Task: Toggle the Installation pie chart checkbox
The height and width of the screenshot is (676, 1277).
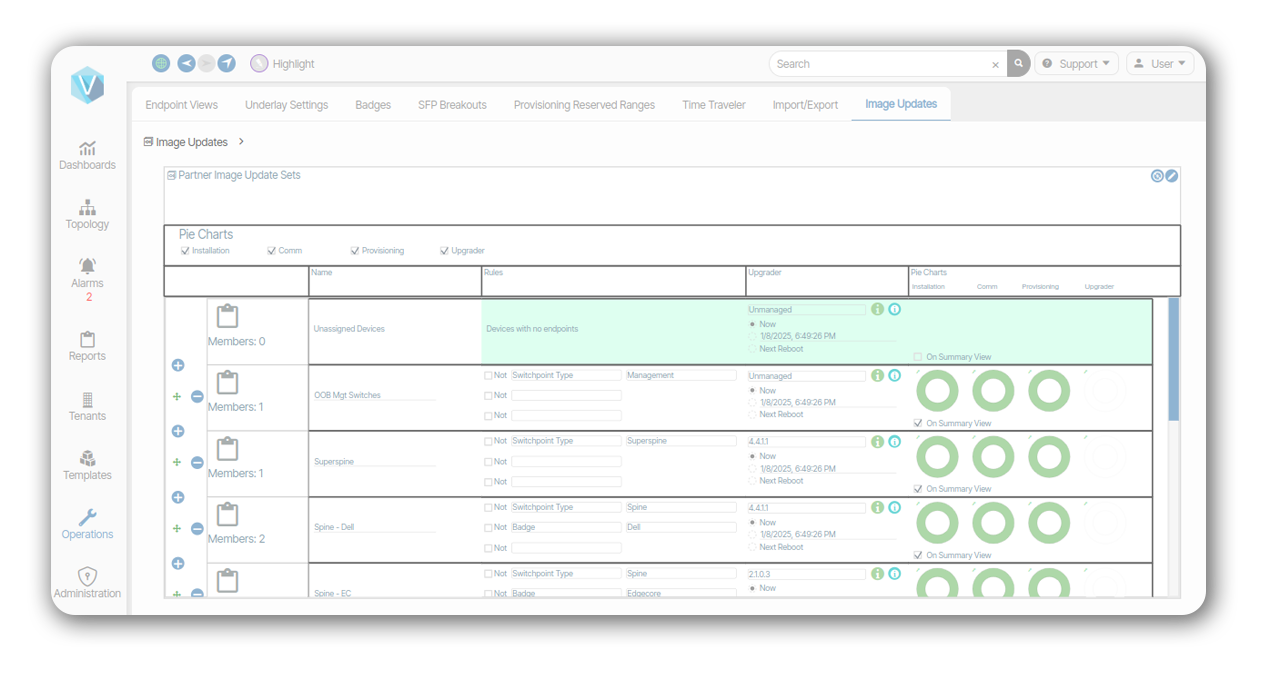Action: (x=185, y=251)
